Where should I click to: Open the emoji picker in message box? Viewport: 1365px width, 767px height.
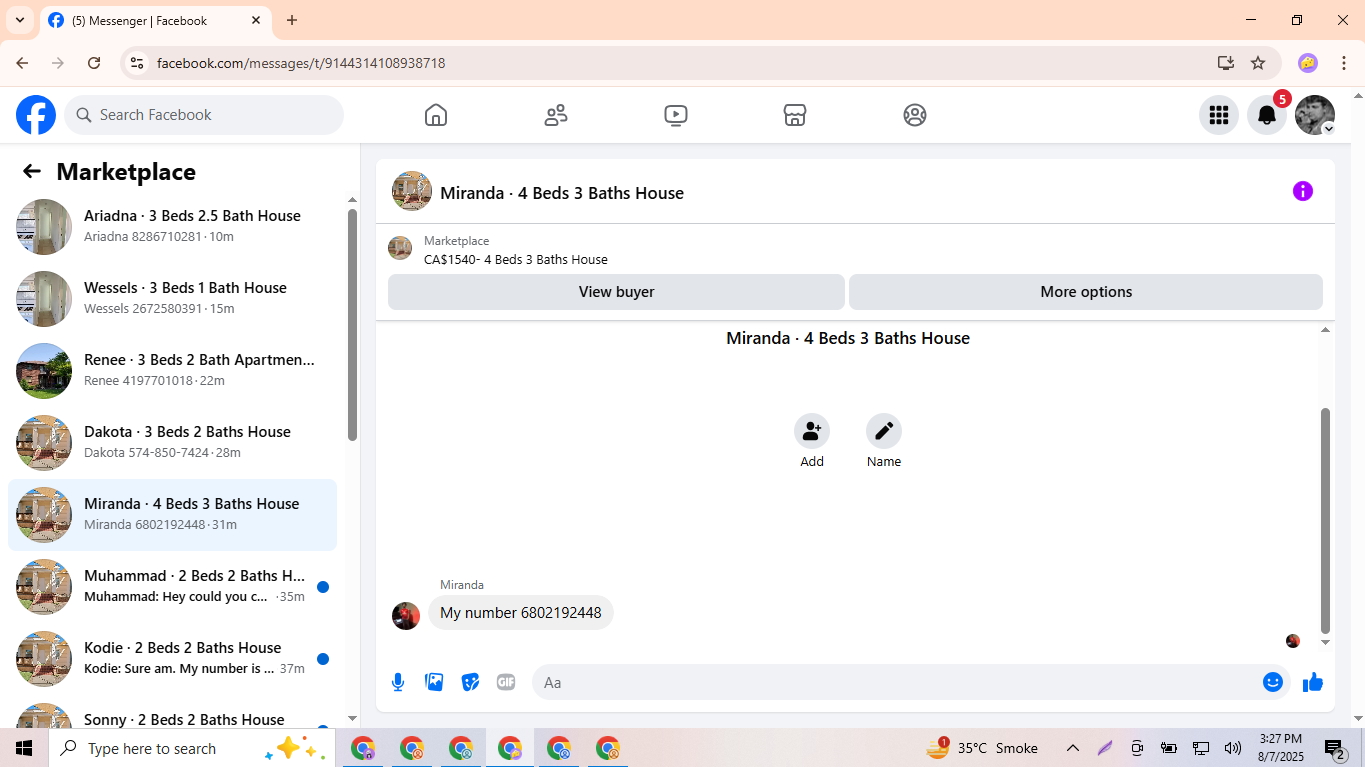click(1273, 682)
